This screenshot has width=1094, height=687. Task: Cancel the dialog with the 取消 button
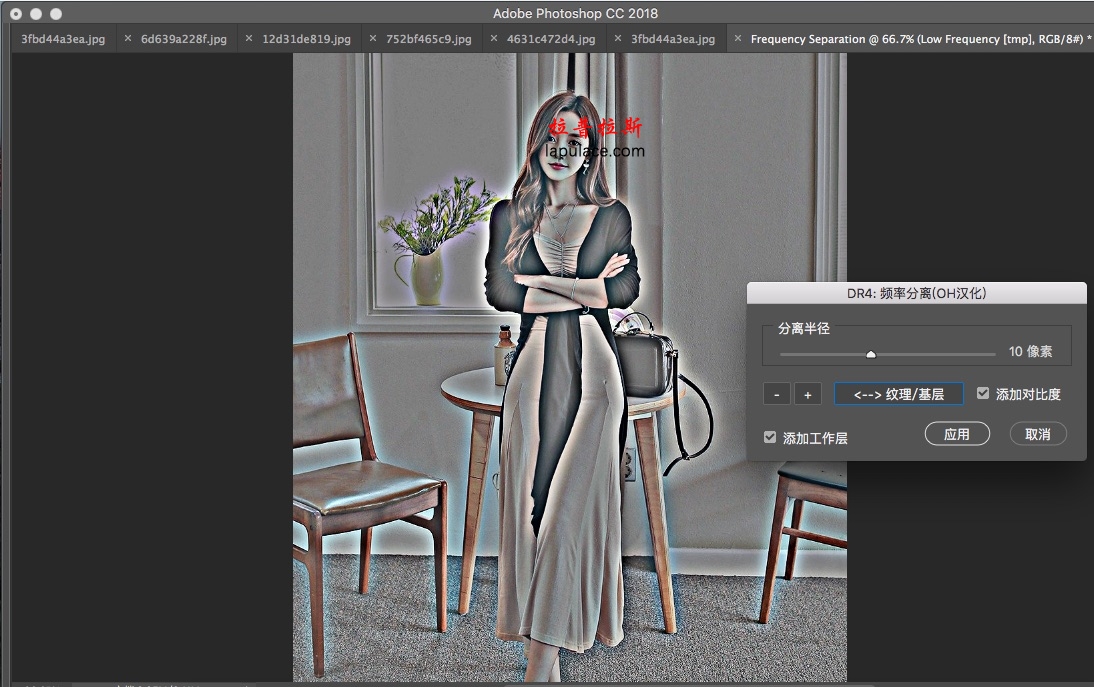point(1037,434)
